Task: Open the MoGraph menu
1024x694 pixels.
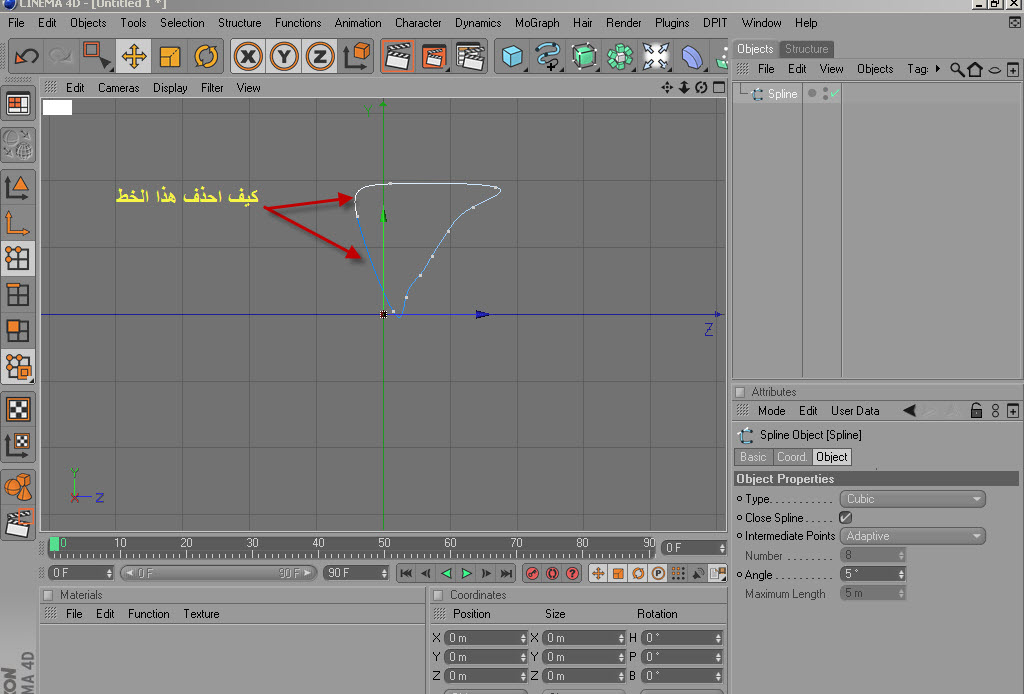Action: (x=537, y=23)
